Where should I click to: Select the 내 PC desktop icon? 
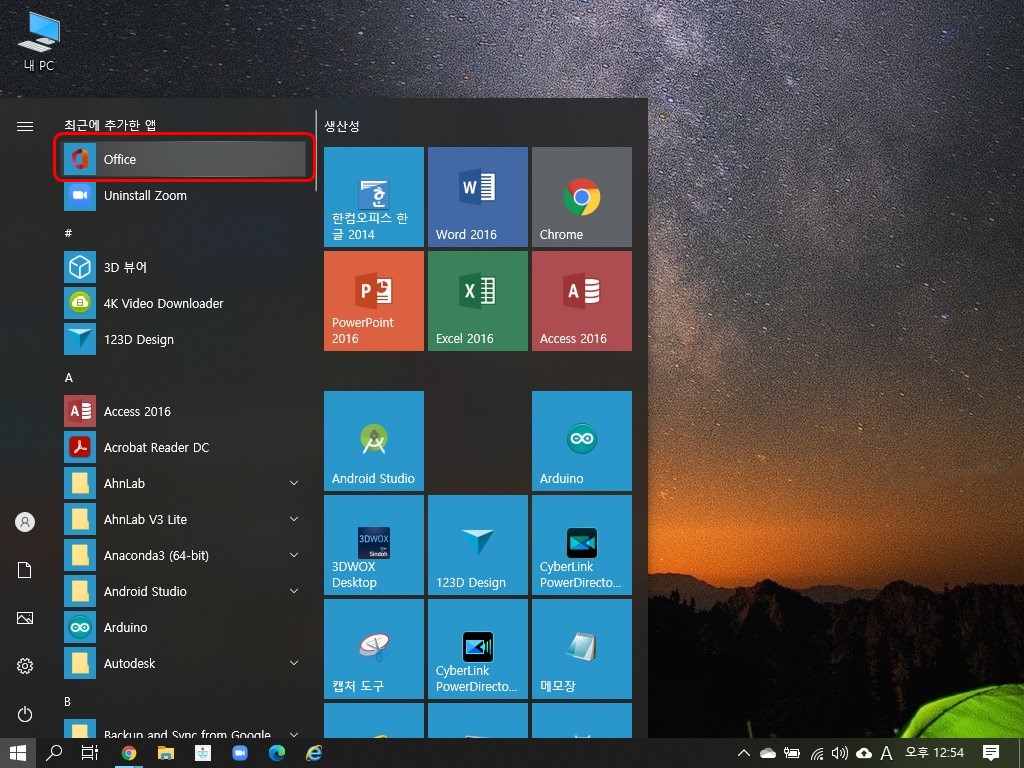39,40
